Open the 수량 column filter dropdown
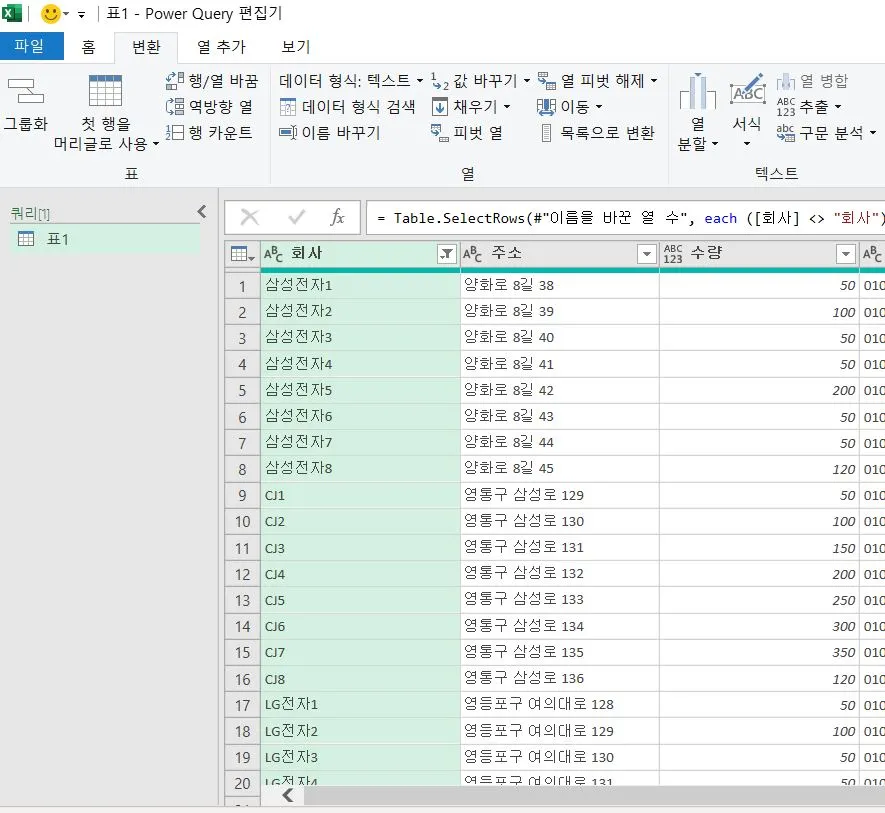The width and height of the screenshot is (885, 813). pyautogui.click(x=845, y=254)
